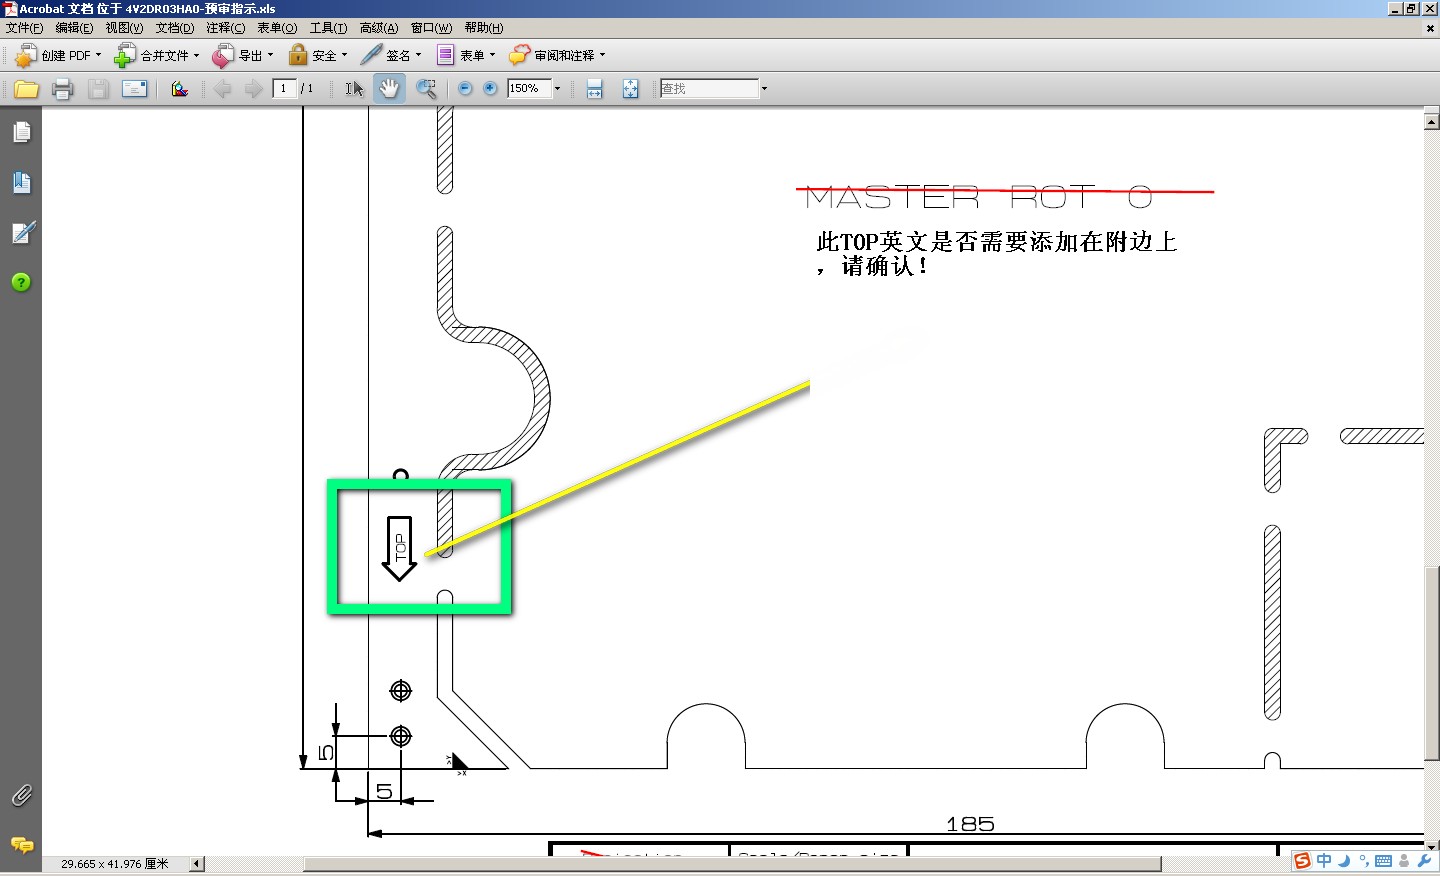Click the page number input field
The image size is (1440, 876).
tap(284, 89)
